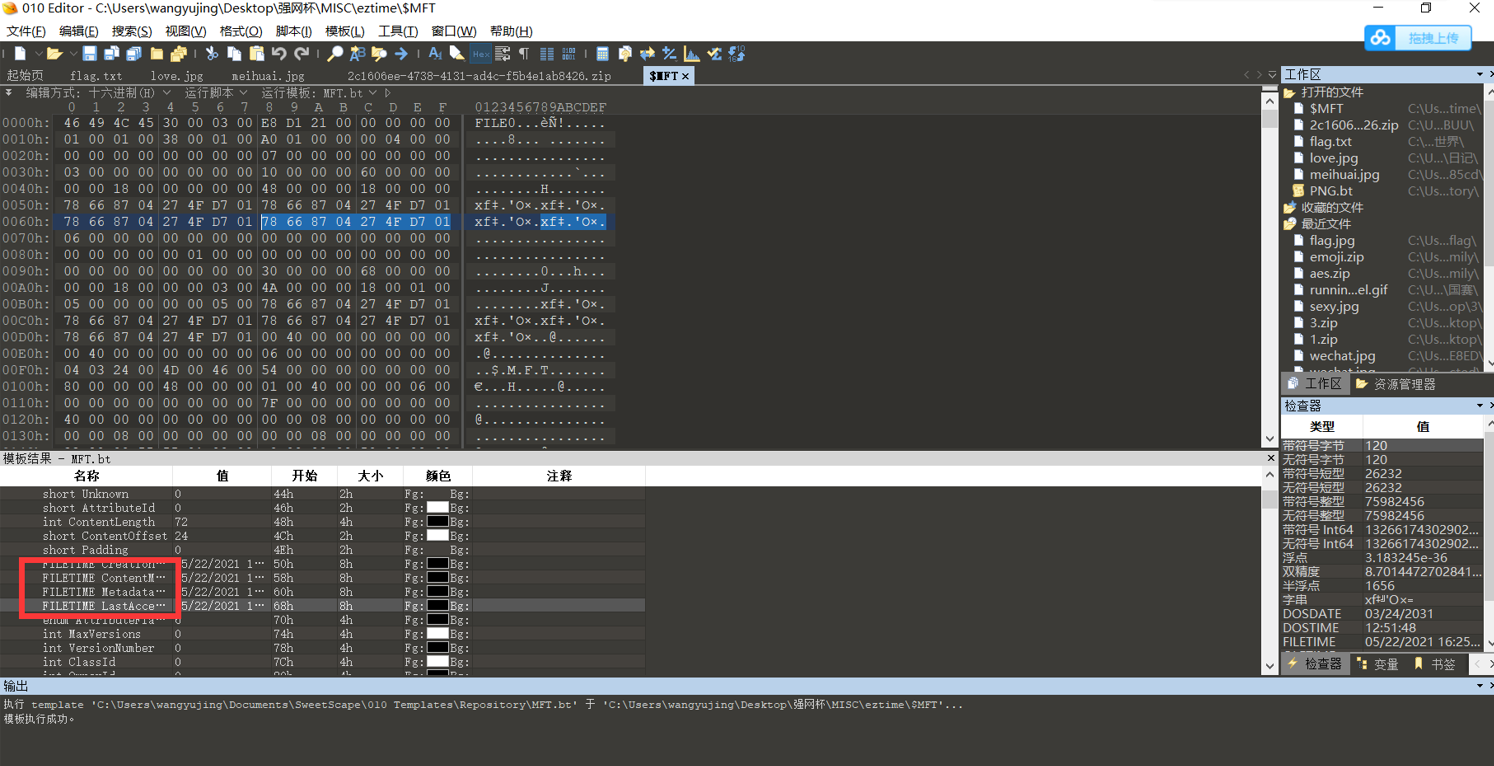Open the Calculator tool icon
Viewport: 1494px width, 766px height.
[602, 54]
